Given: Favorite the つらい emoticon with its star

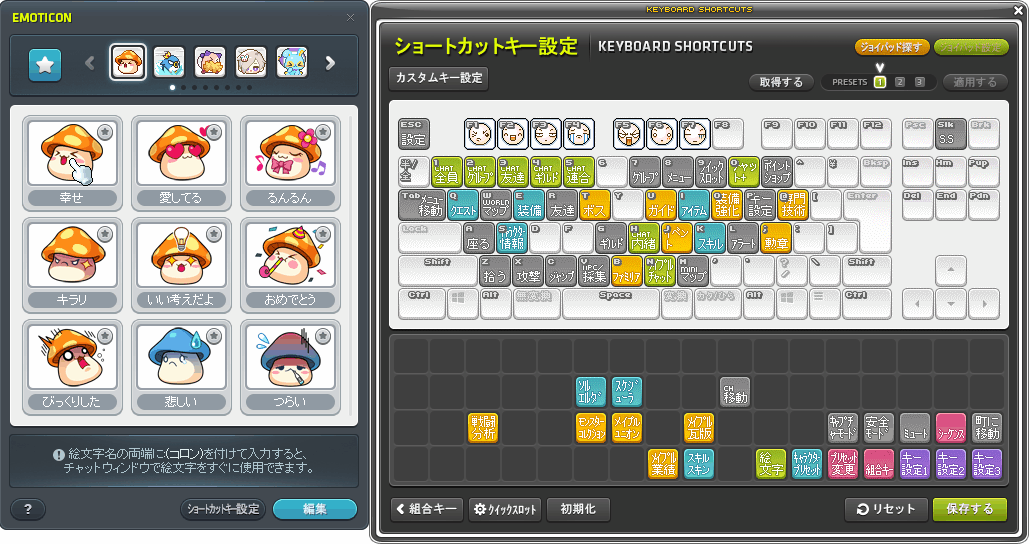Looking at the screenshot, I should 323,336.
